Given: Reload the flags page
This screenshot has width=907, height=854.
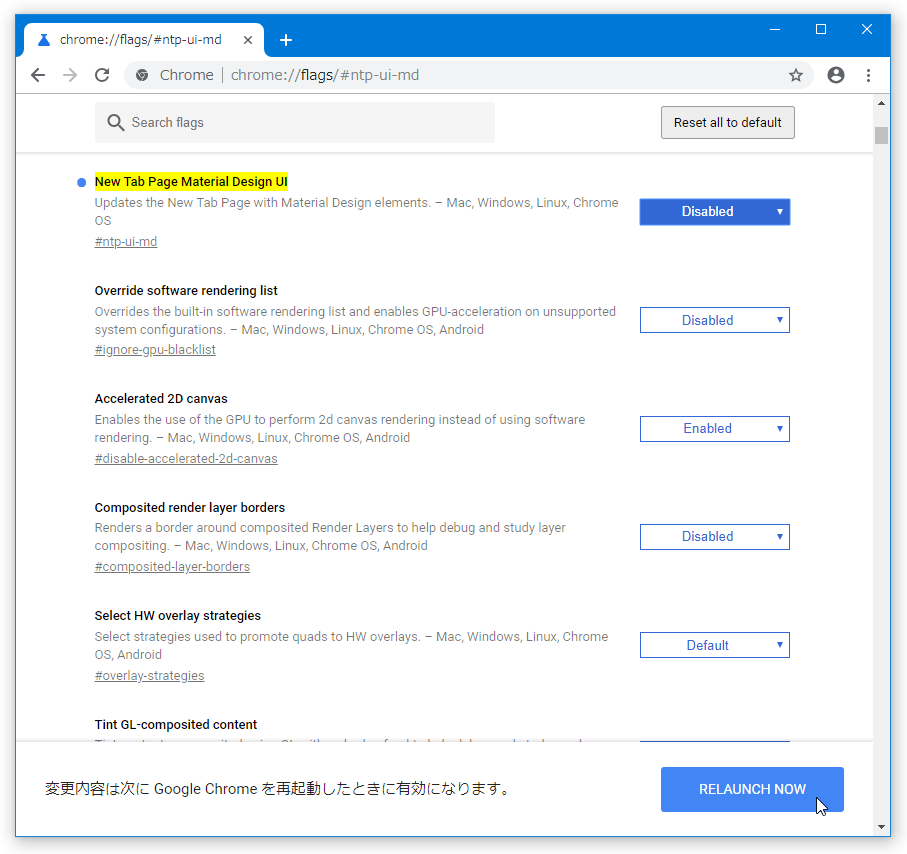Looking at the screenshot, I should tap(102, 75).
